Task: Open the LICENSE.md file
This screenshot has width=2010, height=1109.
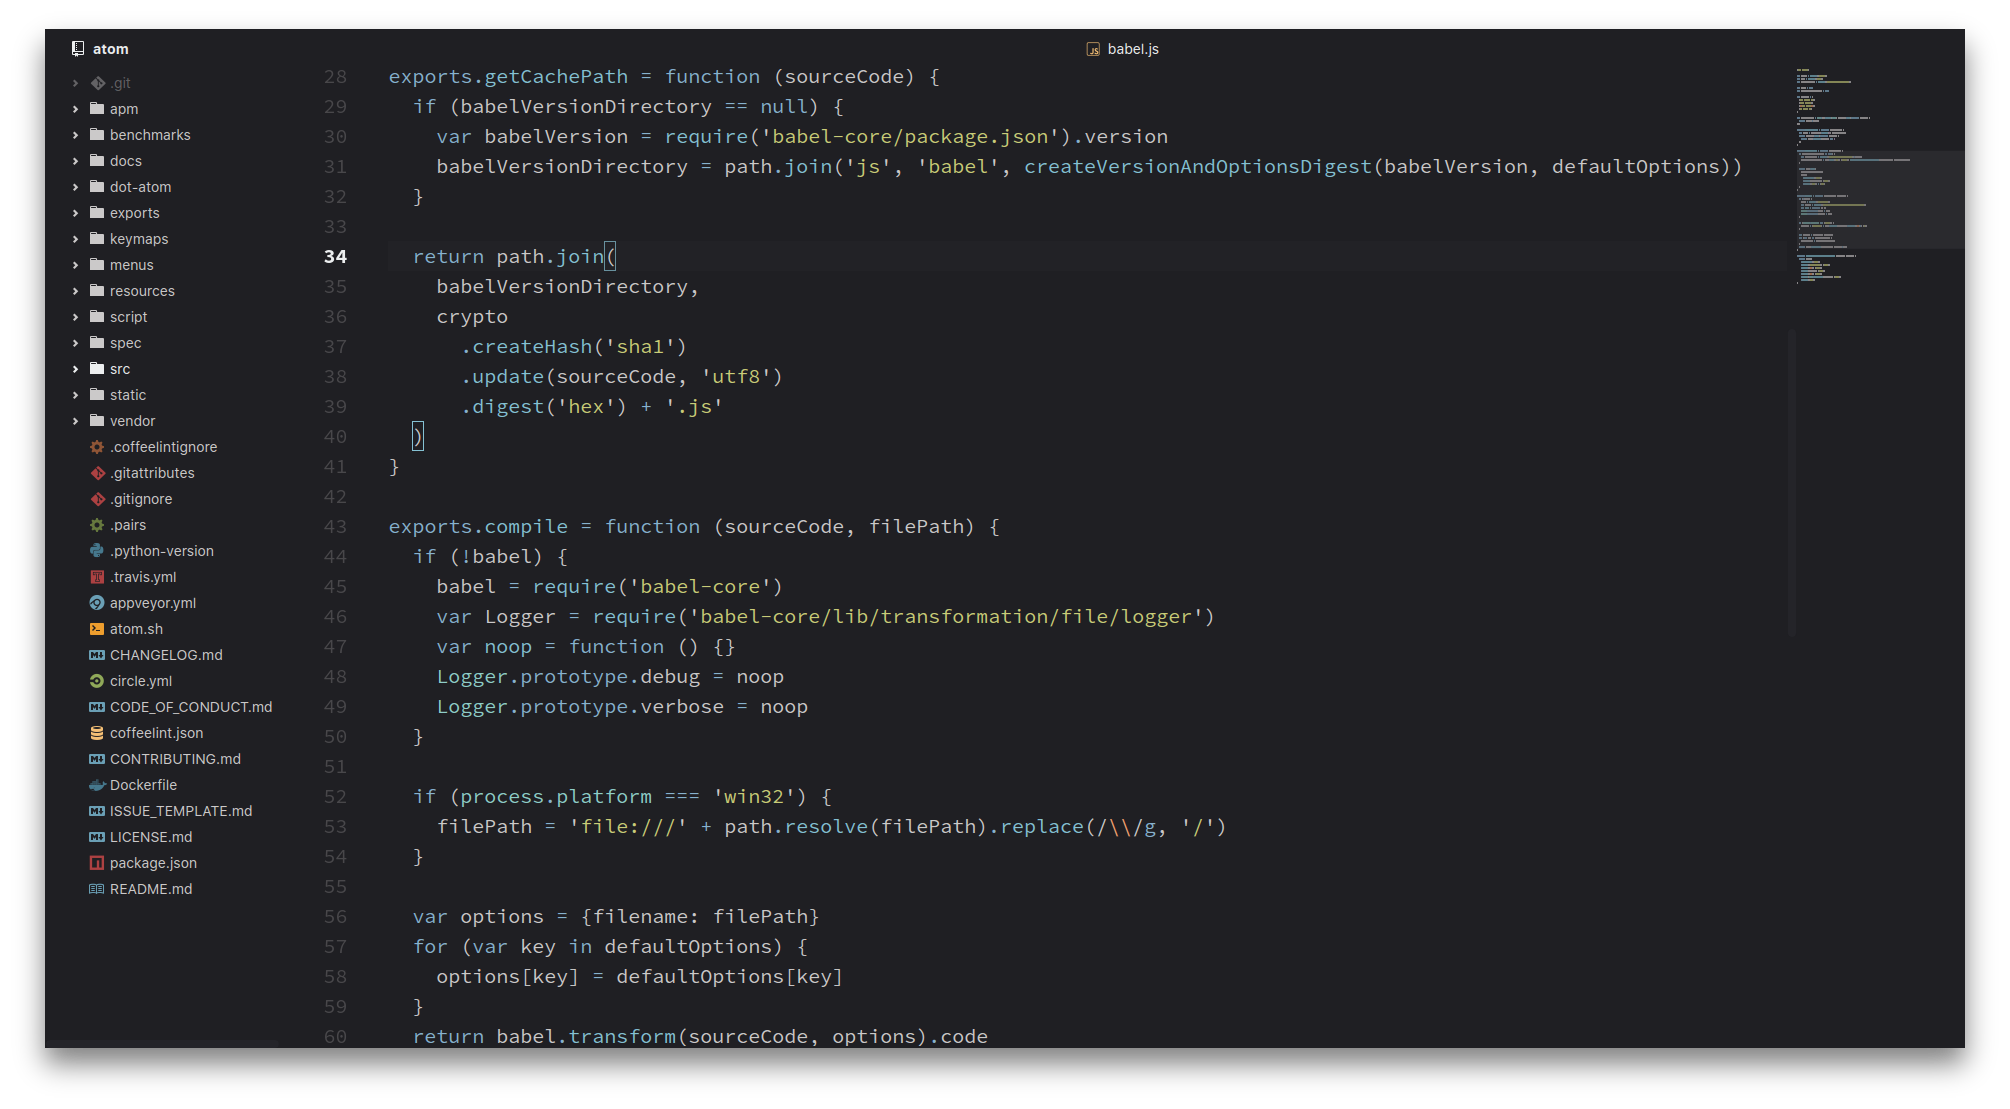Action: point(151,837)
